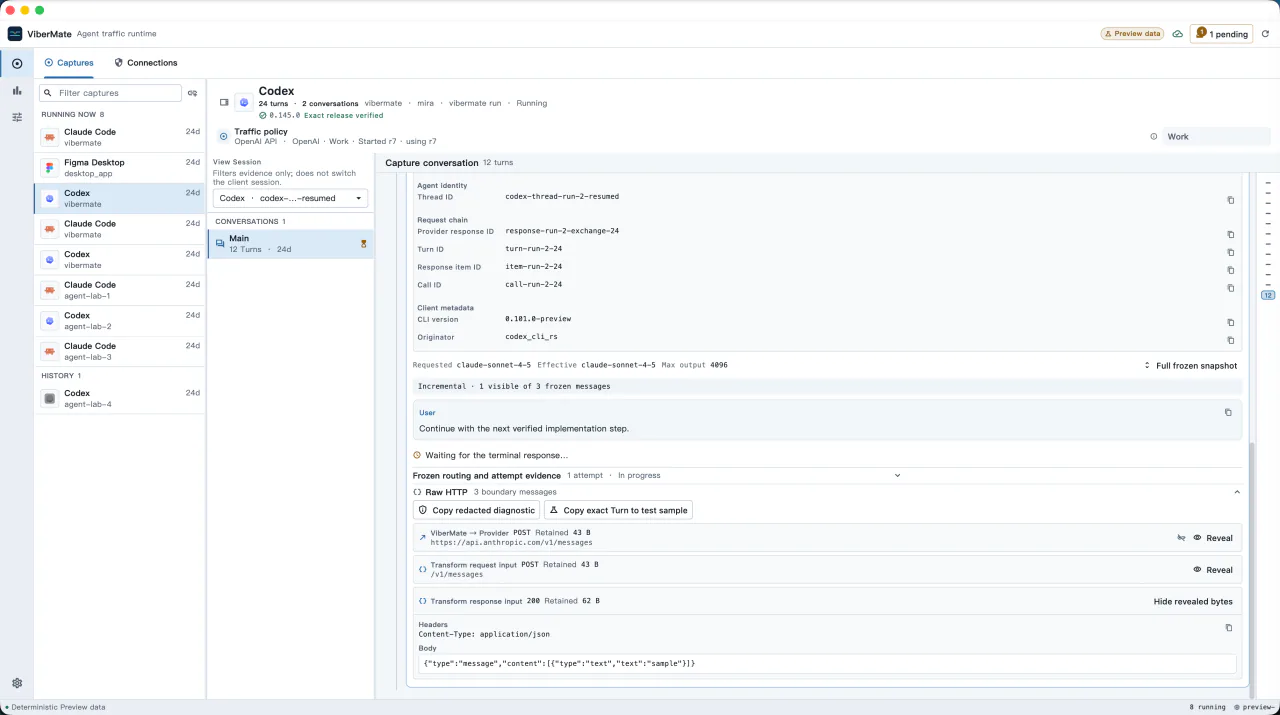This screenshot has width=1280, height=715.
Task: Click 'Waiting for the terminal response…' text
Action: pos(496,455)
